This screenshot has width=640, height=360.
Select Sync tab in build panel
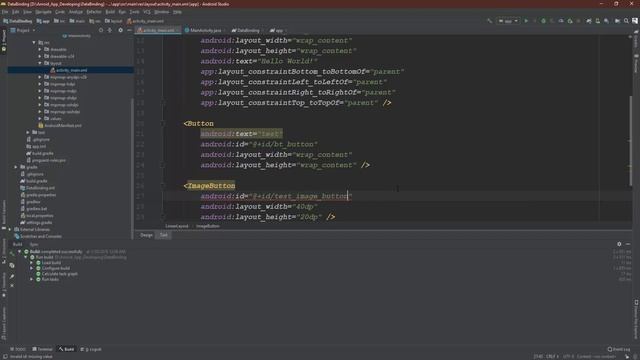[34, 244]
